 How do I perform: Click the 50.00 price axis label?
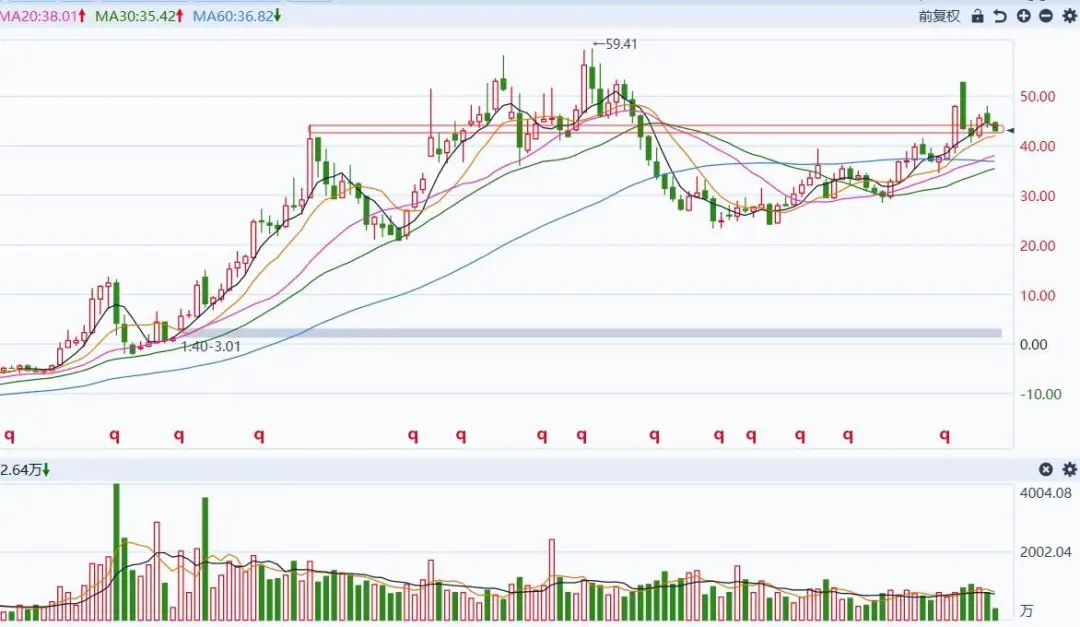click(1036, 97)
